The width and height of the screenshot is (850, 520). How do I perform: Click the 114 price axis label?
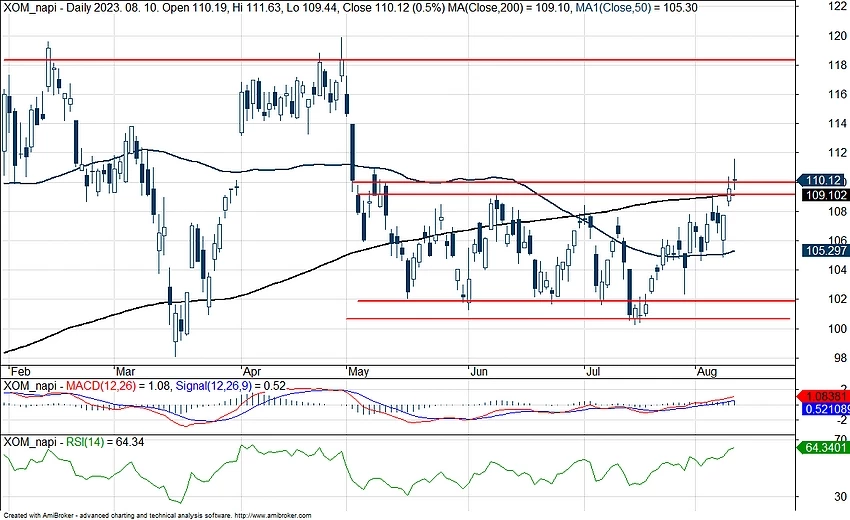(x=838, y=124)
